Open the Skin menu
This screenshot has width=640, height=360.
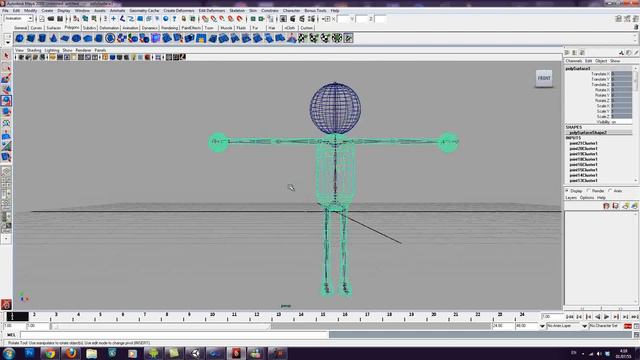pyautogui.click(x=253, y=11)
